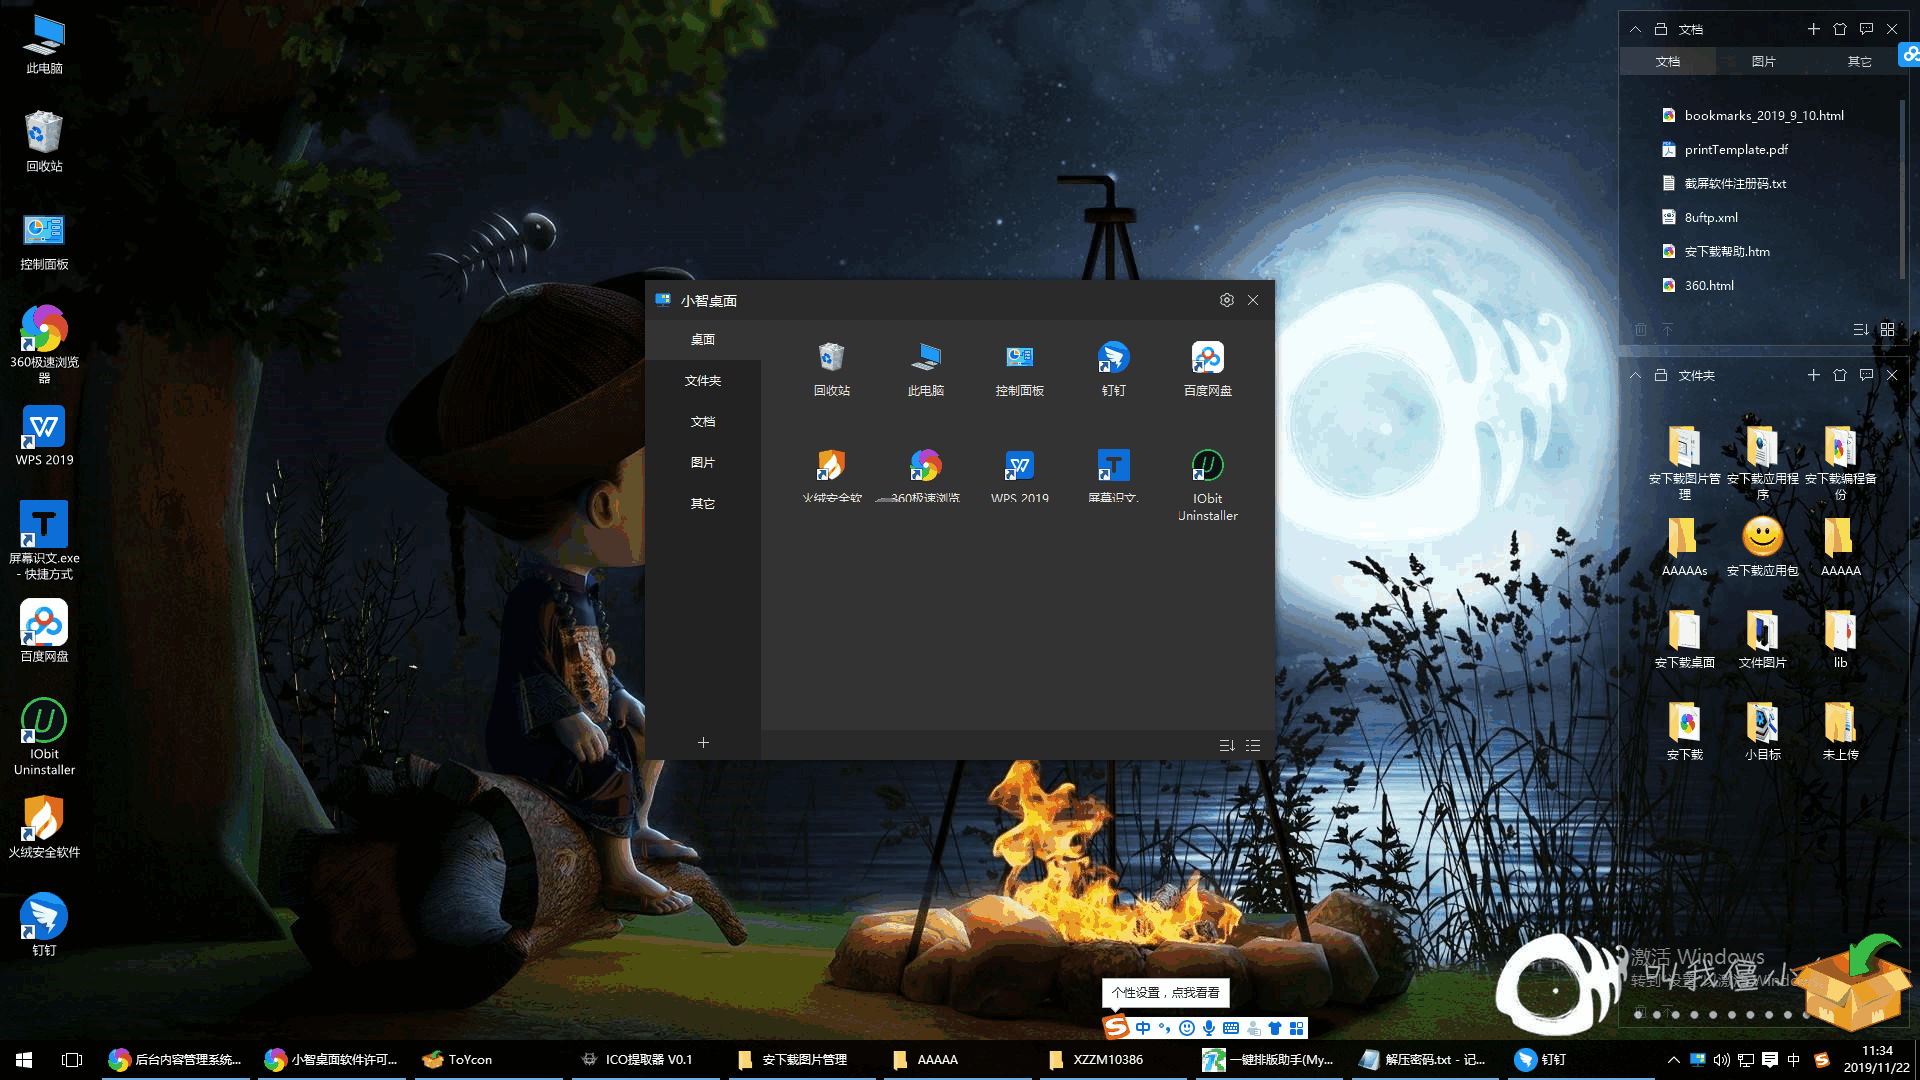Collapse the 文档 panel with chevron
Image resolution: width=1920 pixels, height=1080 pixels.
click(x=1635, y=29)
